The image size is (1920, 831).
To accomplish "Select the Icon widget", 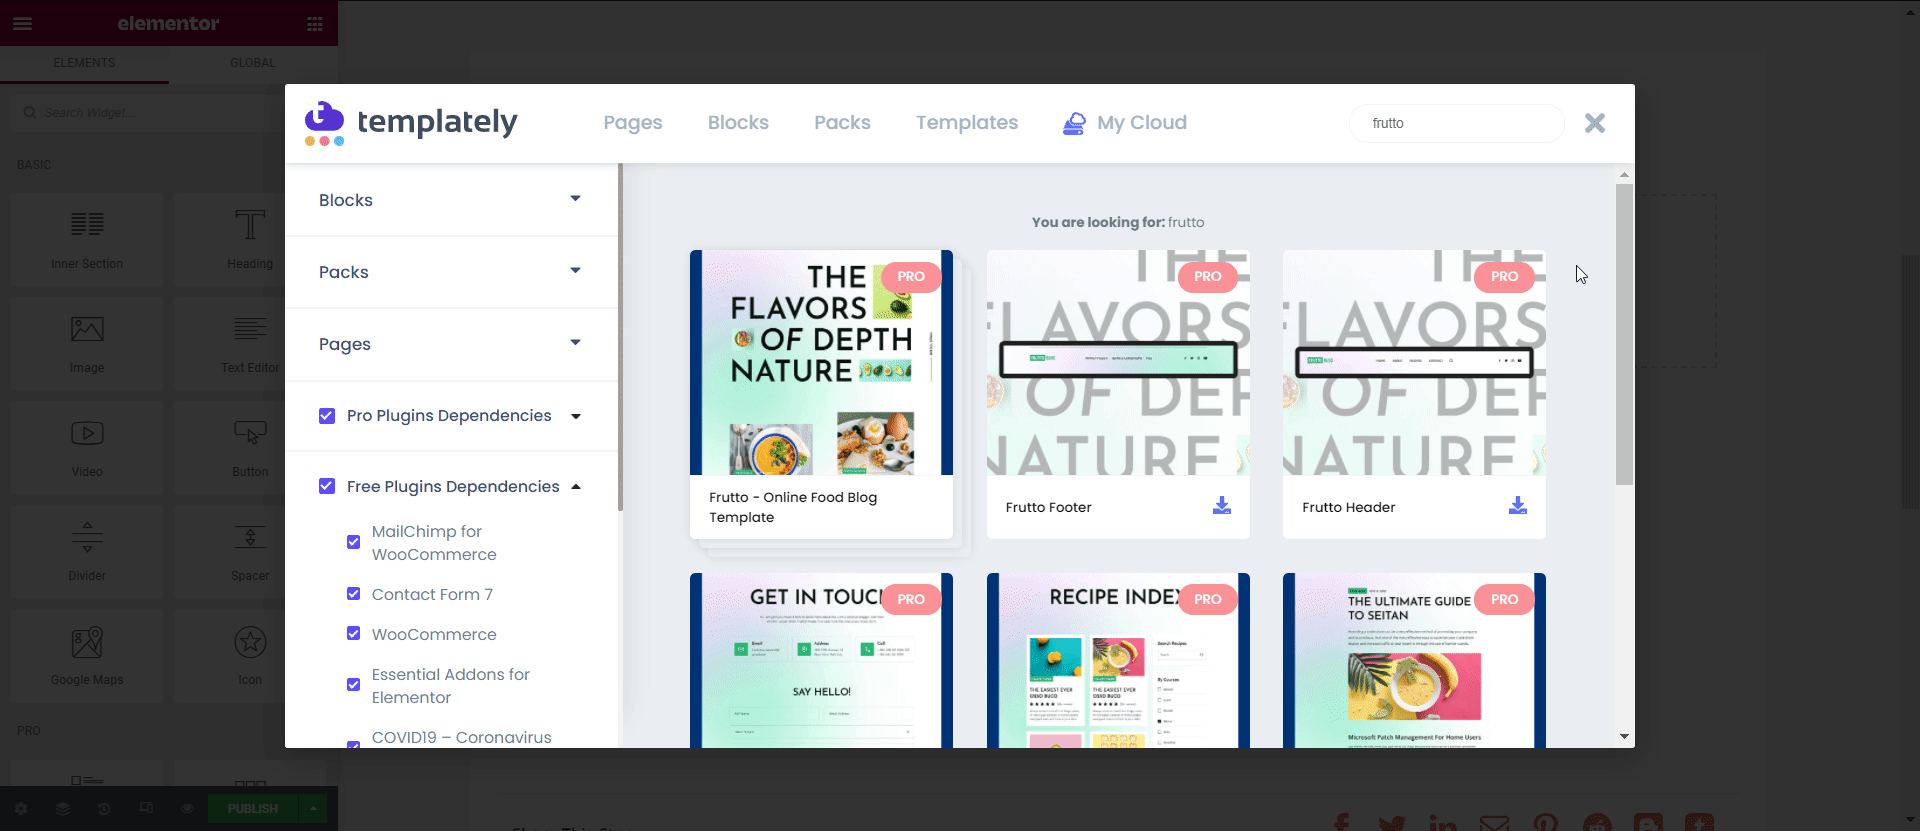I will [x=250, y=656].
